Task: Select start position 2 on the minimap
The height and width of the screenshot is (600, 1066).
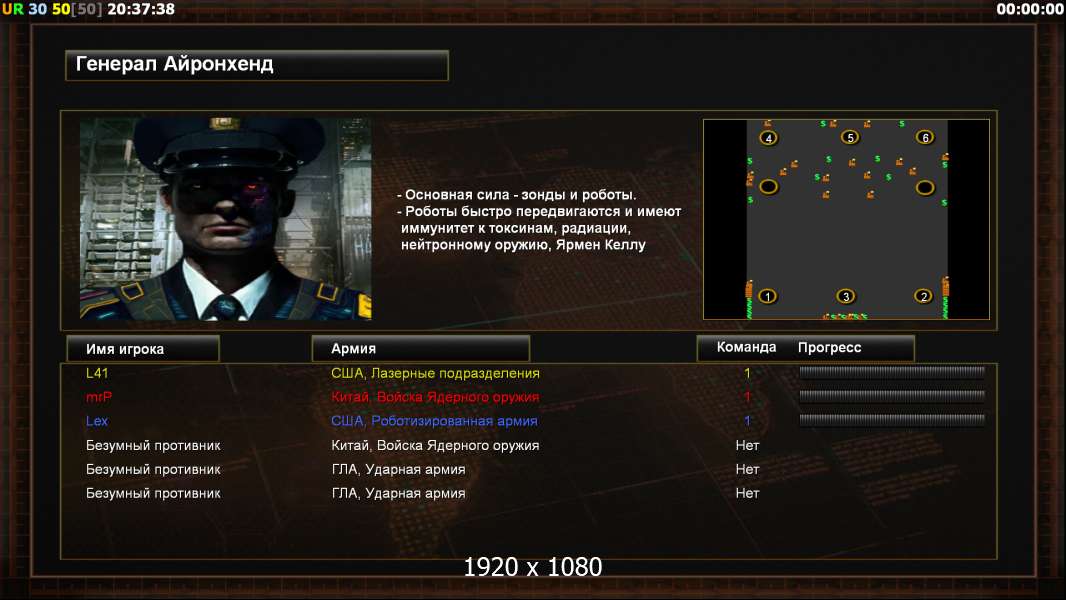Action: click(923, 296)
